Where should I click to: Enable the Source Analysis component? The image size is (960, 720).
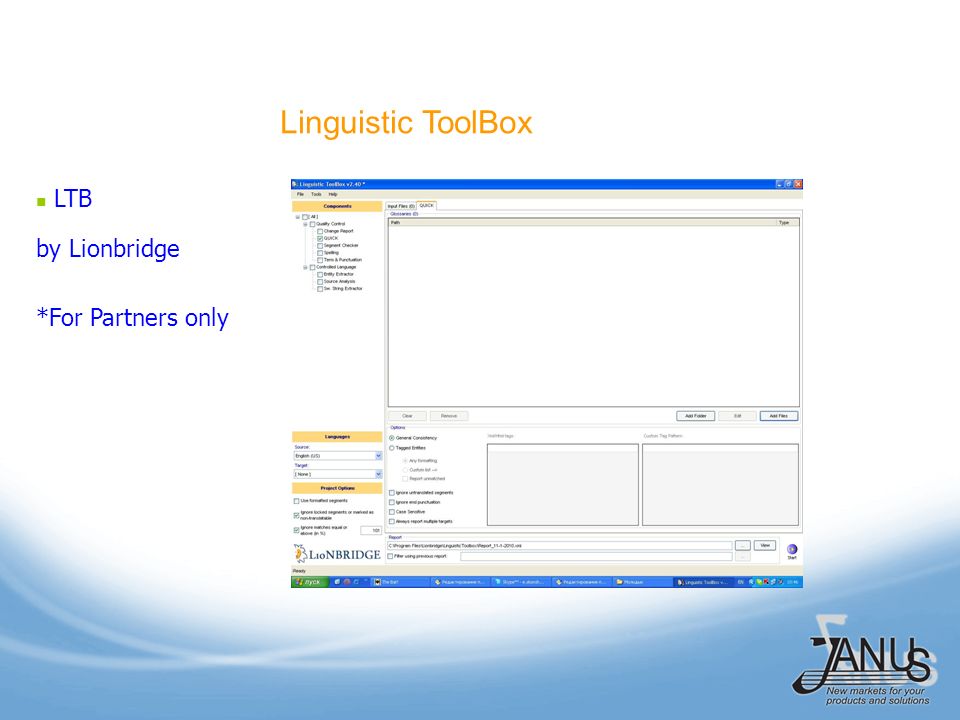[x=320, y=282]
